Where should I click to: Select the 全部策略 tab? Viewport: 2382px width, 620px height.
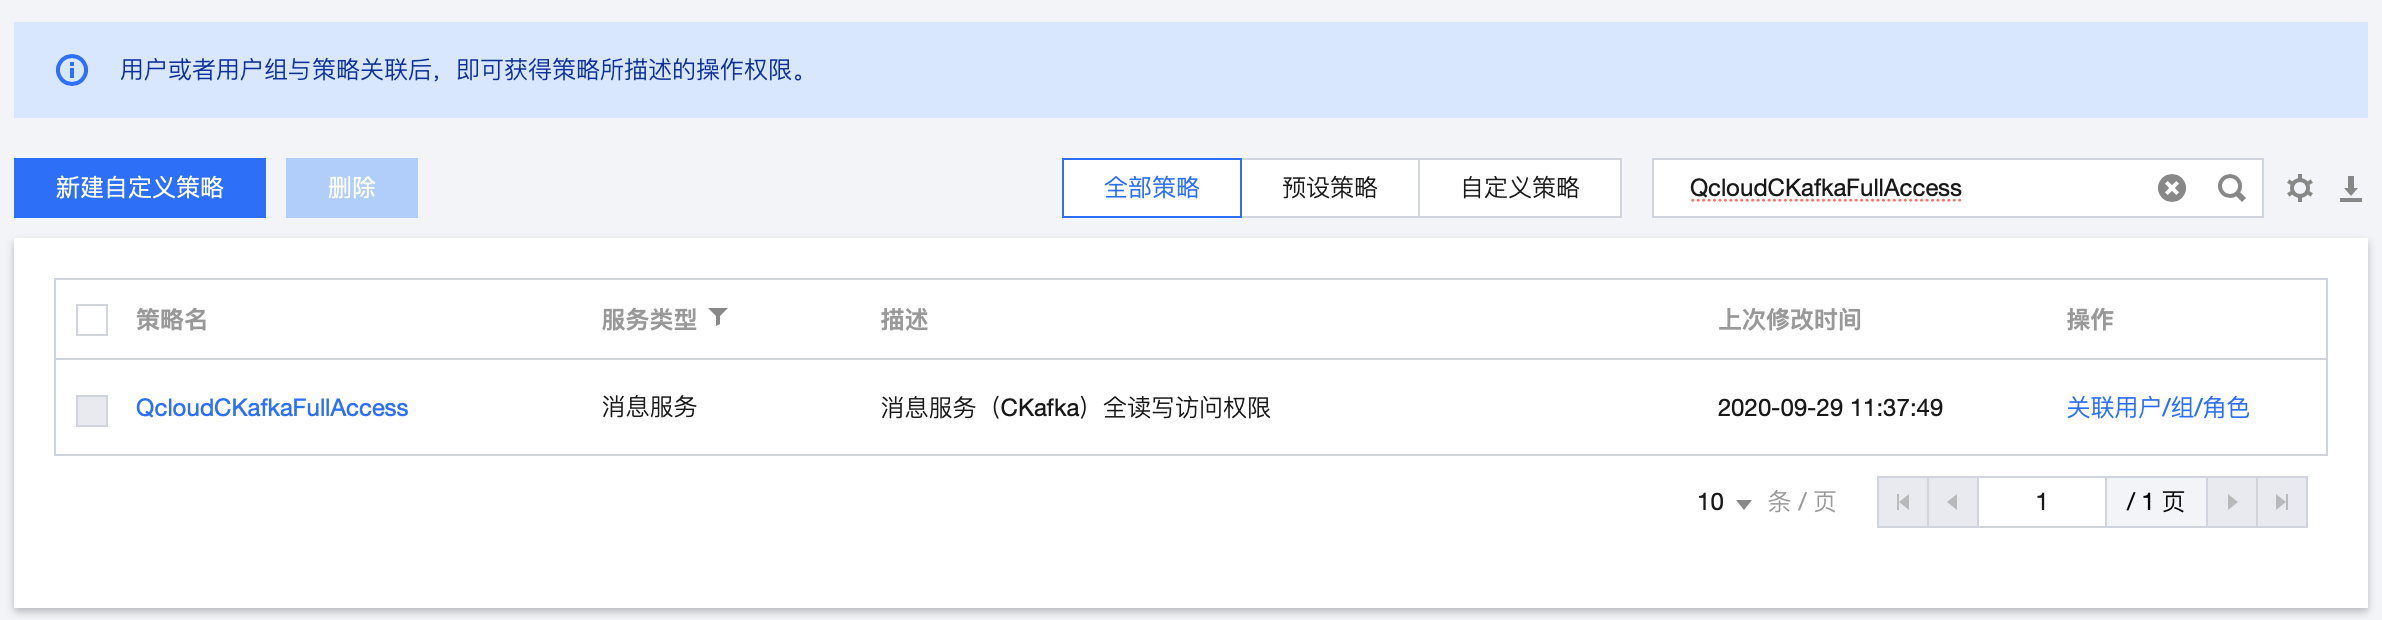click(1152, 188)
